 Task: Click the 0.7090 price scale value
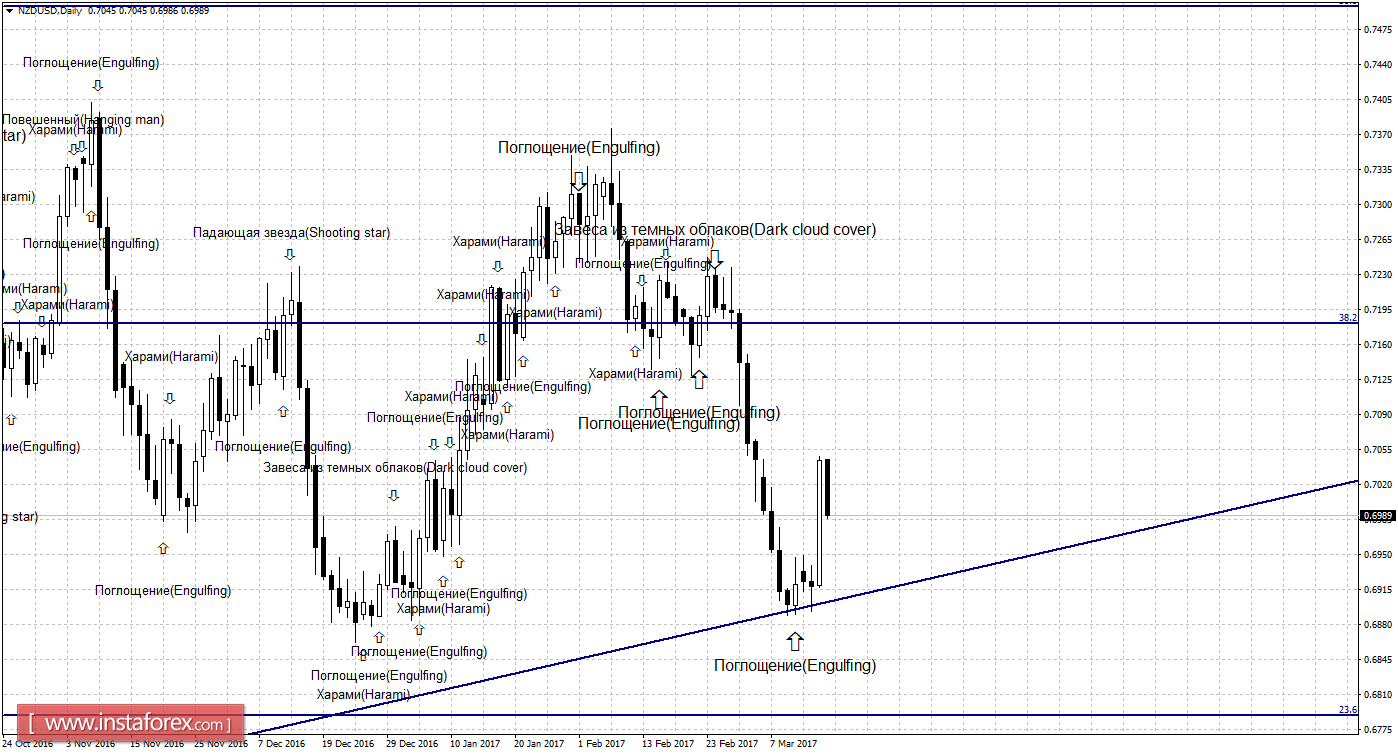click(x=1379, y=414)
